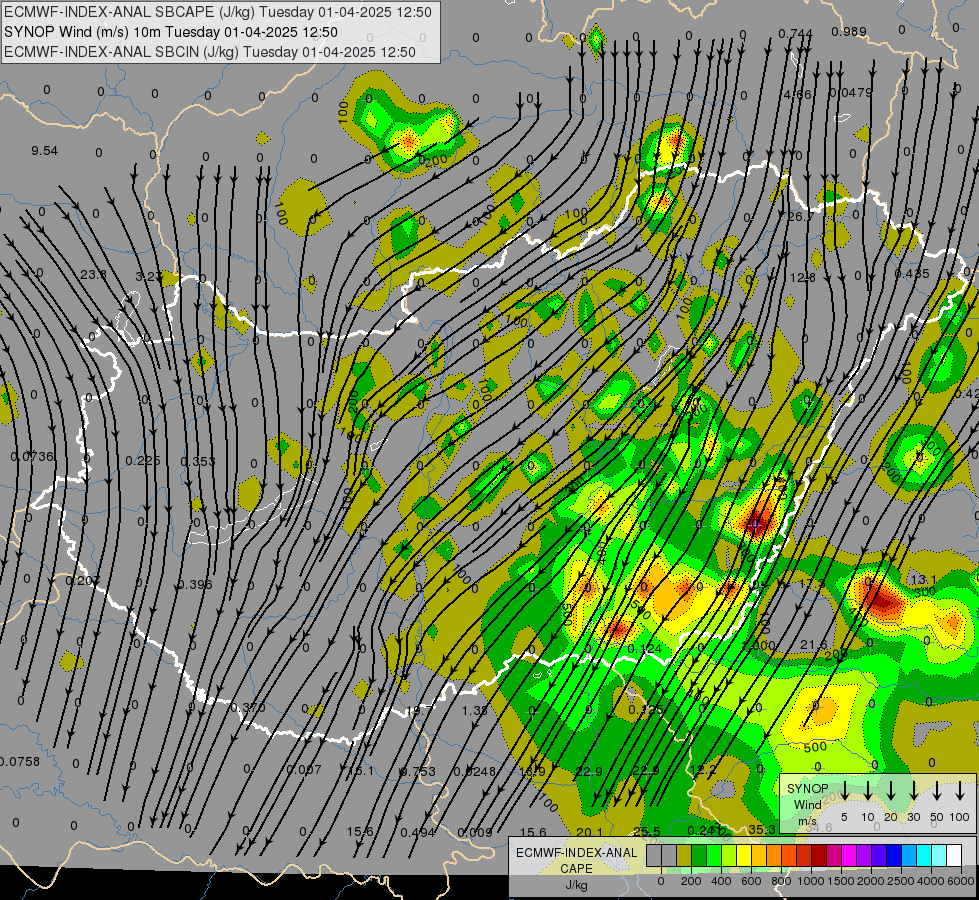Click the 12.2 station value
This screenshot has height=900, width=979.
coord(704,770)
